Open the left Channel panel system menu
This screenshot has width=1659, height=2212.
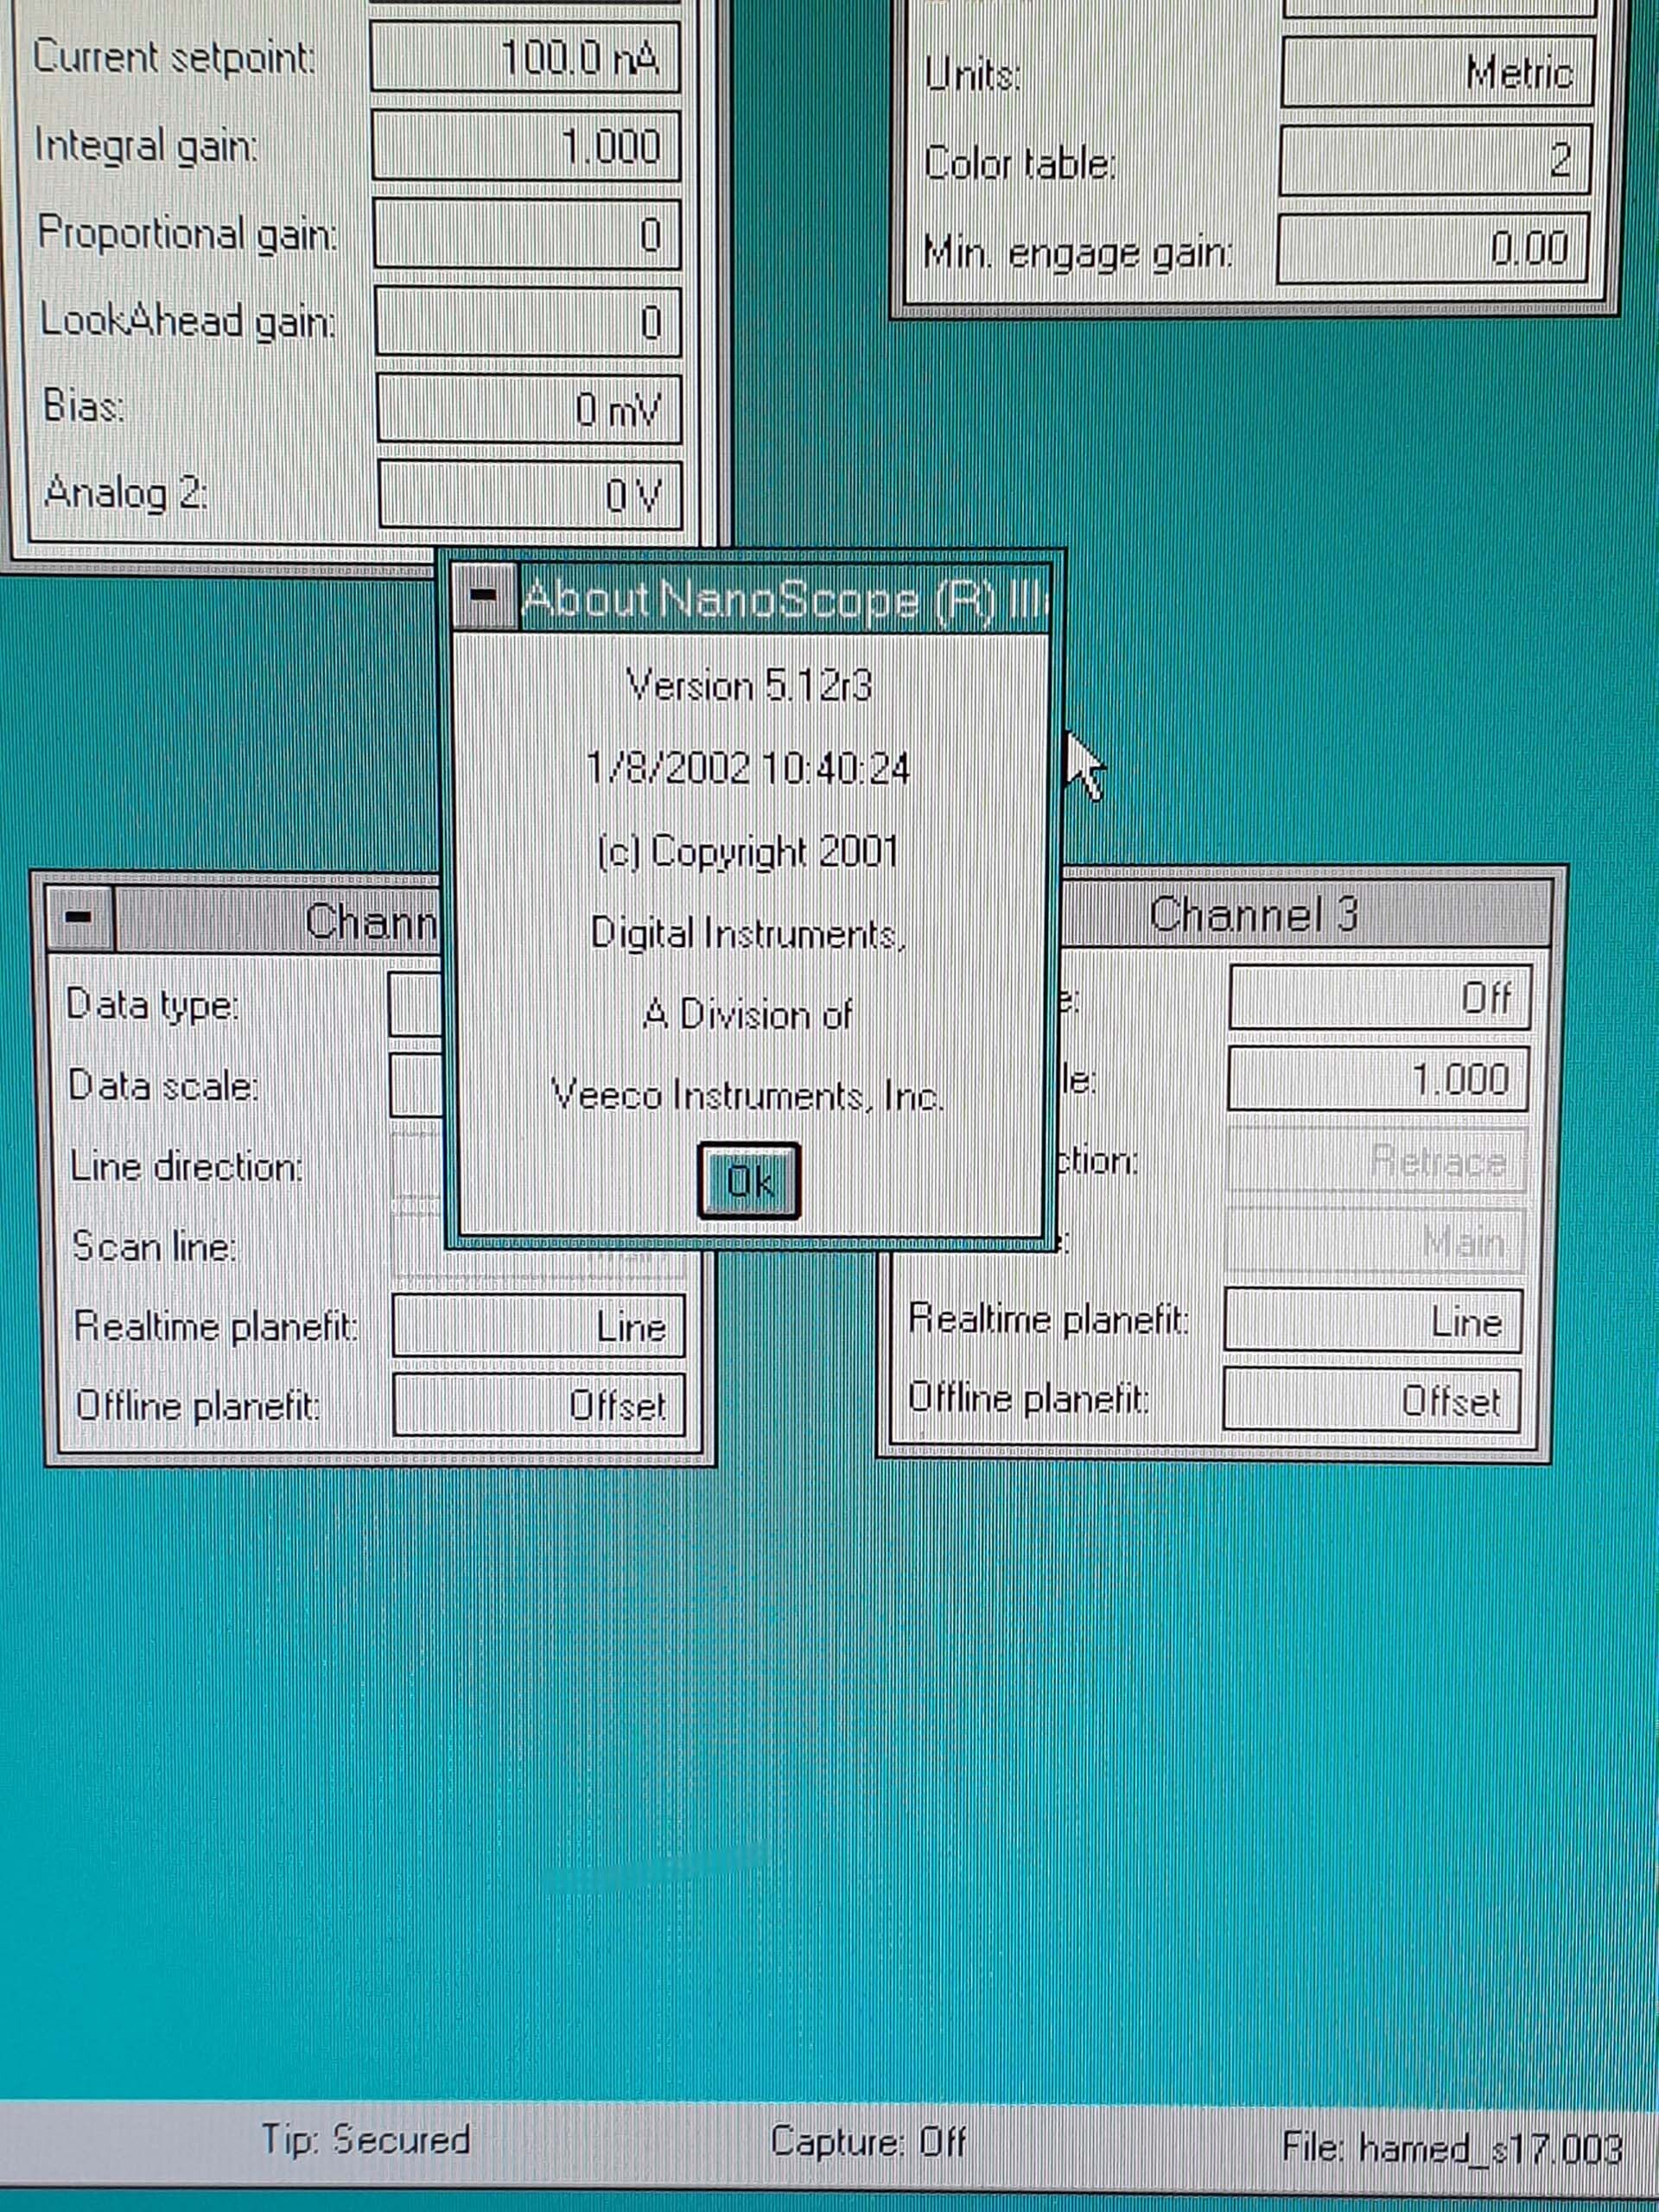coord(80,917)
